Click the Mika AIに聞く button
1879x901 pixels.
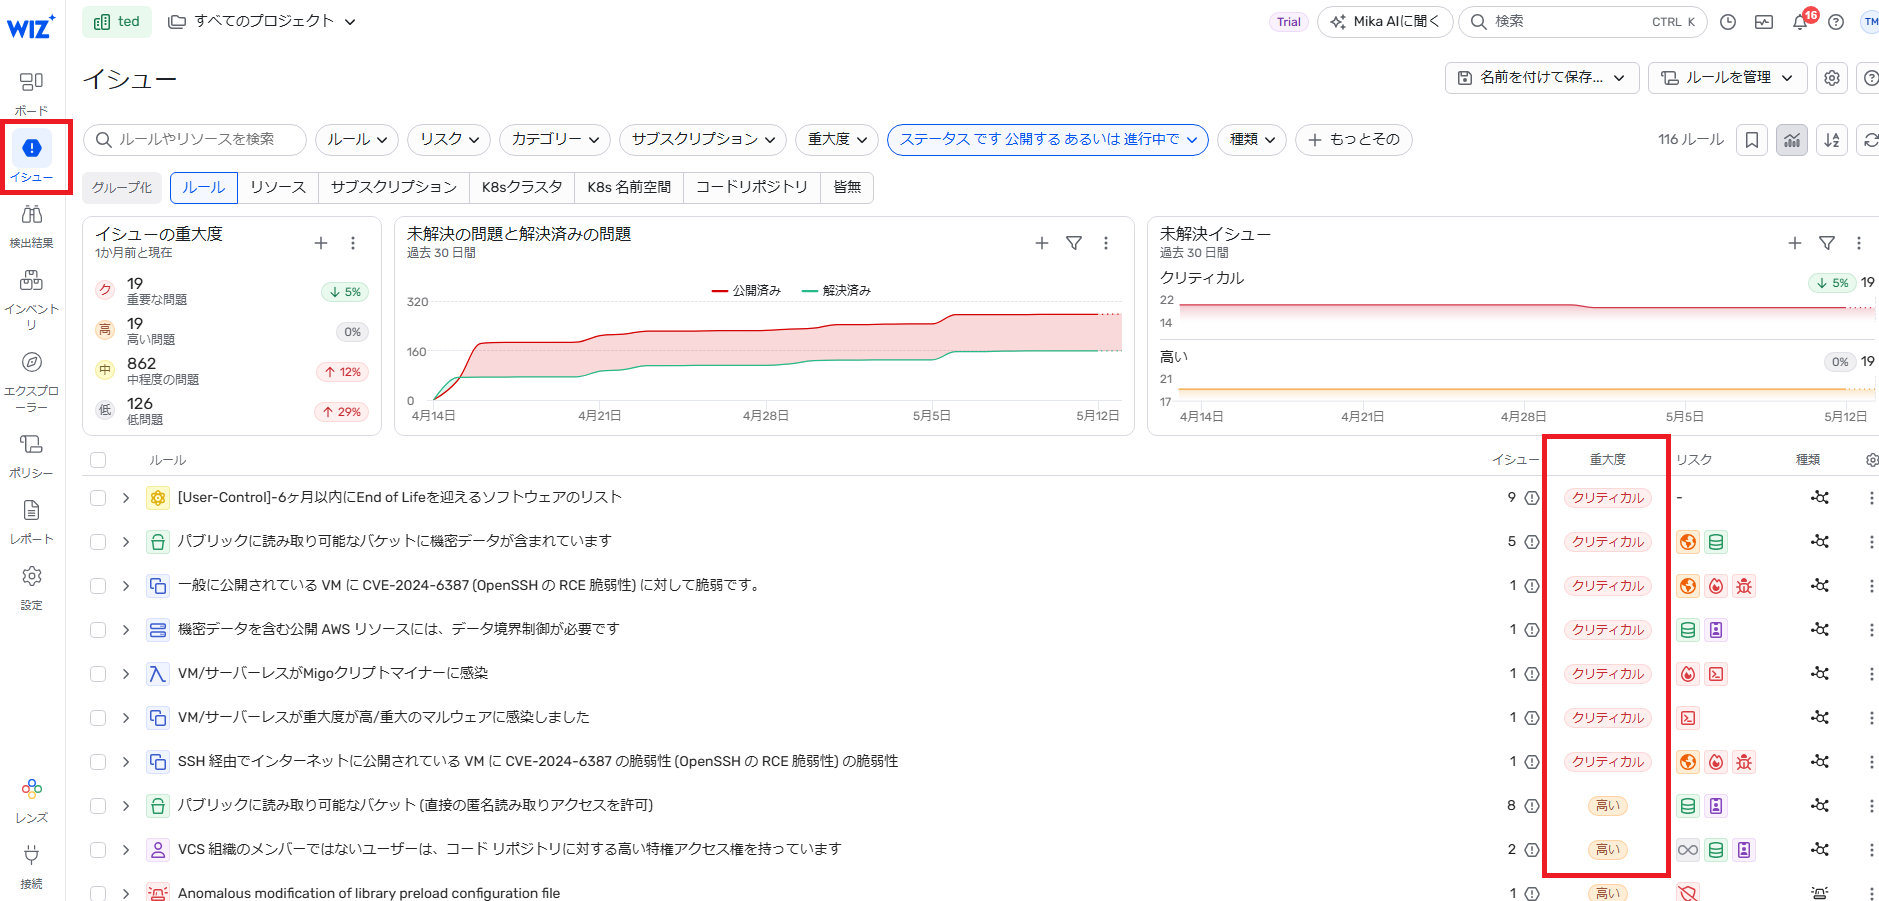[x=1385, y=22]
